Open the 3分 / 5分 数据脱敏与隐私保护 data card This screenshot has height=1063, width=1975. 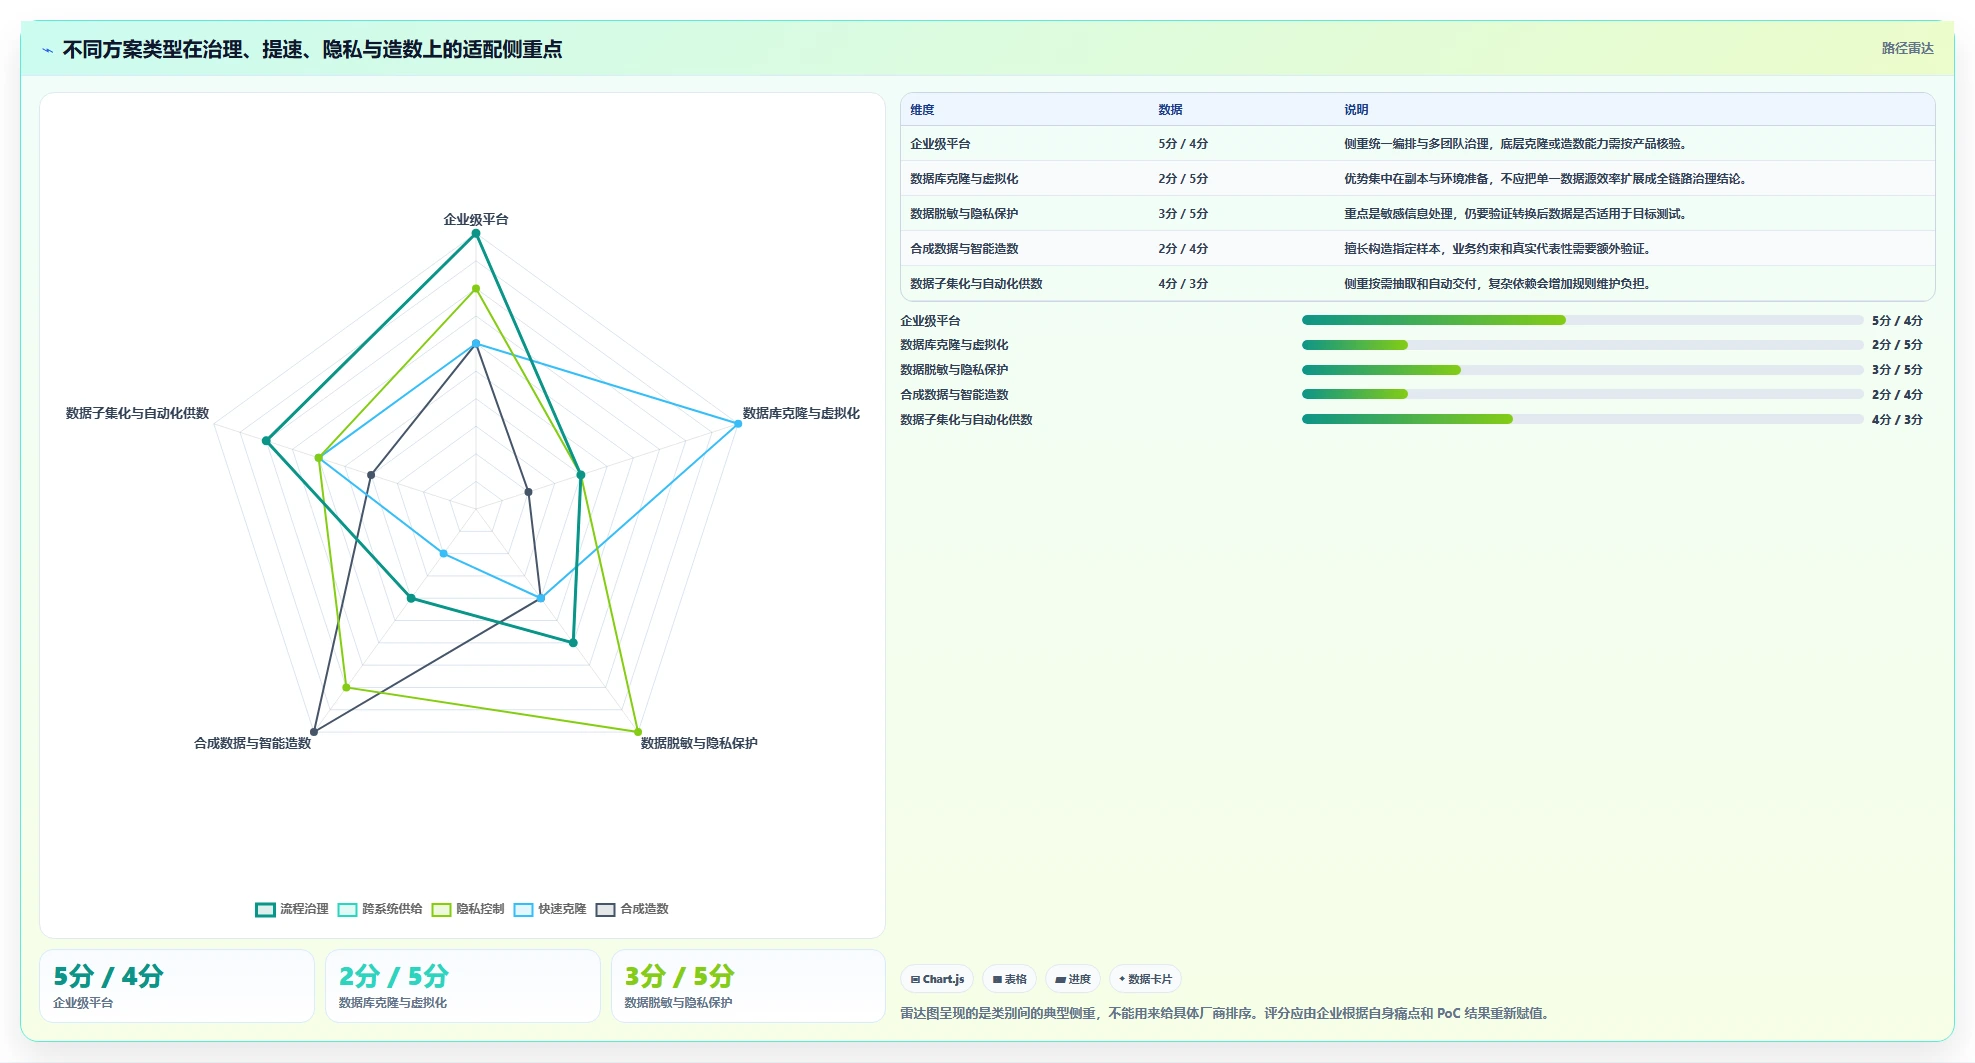click(749, 986)
